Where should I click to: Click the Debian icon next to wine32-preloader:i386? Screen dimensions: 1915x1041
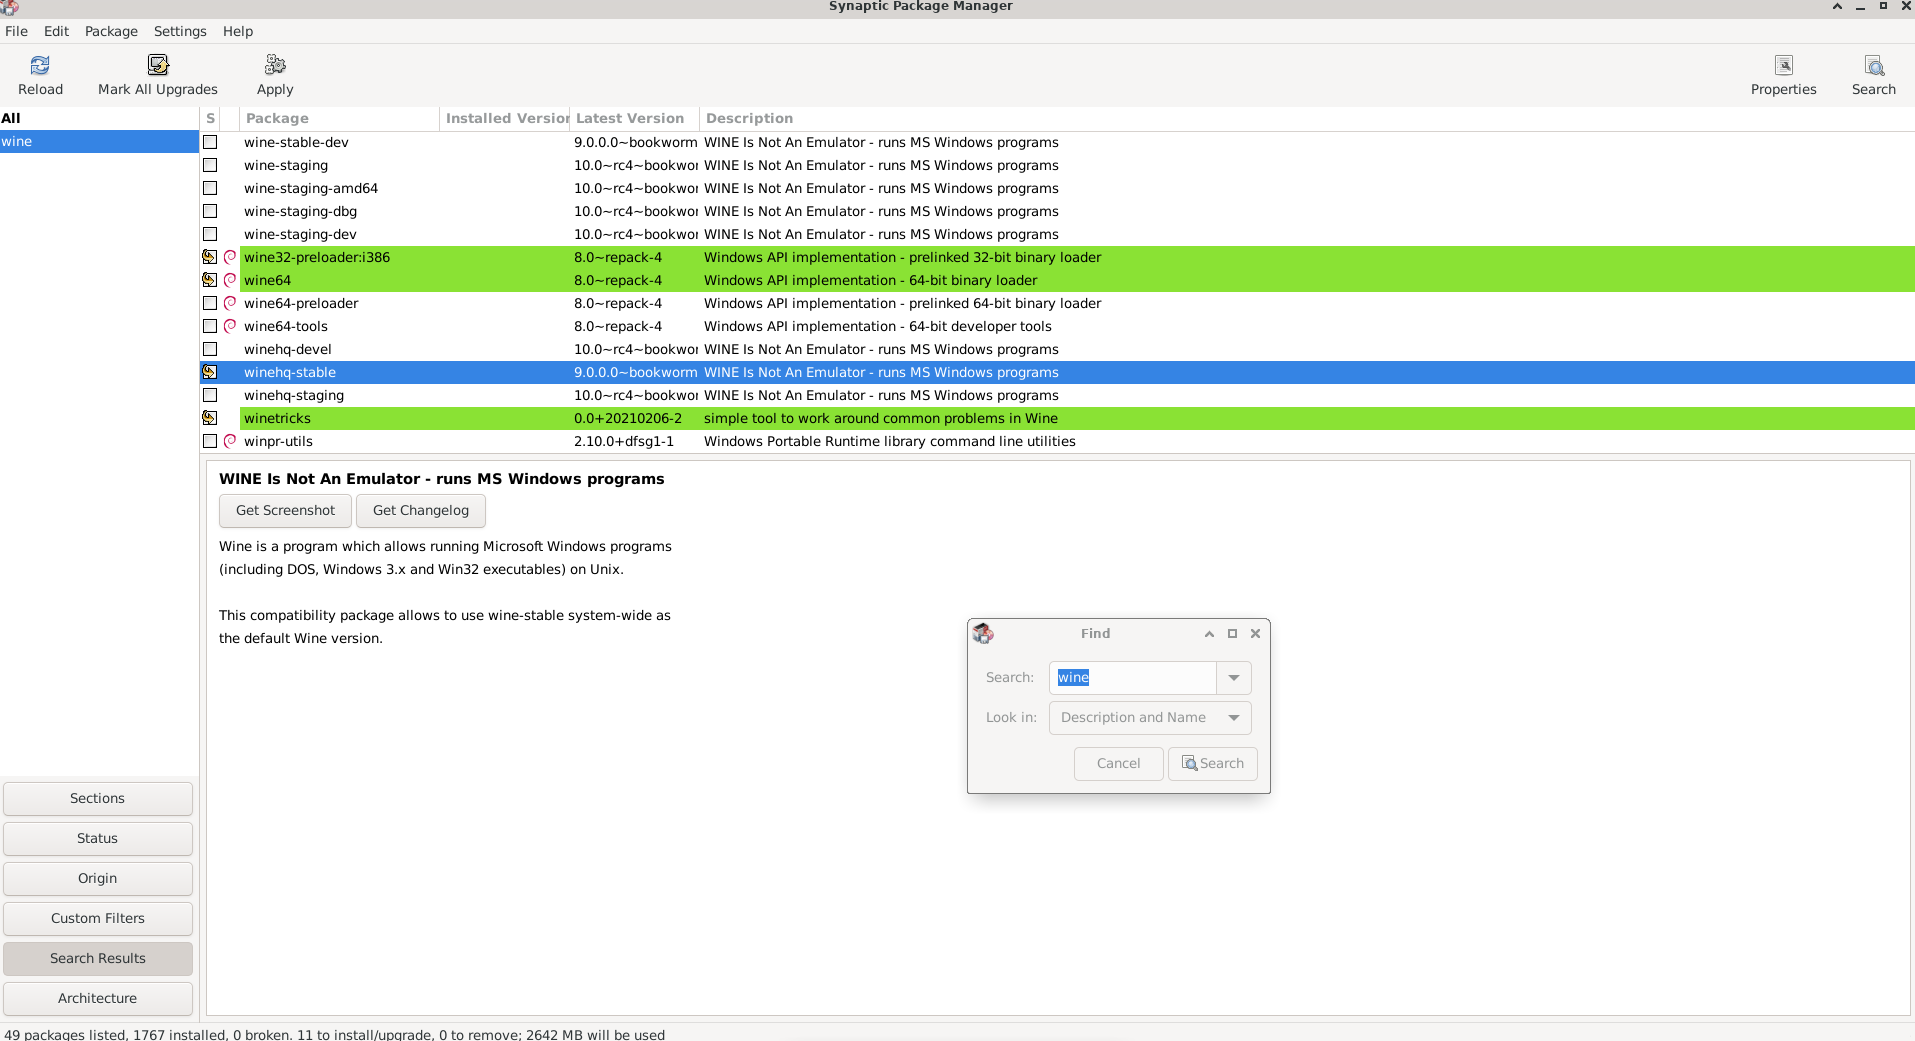pos(230,257)
